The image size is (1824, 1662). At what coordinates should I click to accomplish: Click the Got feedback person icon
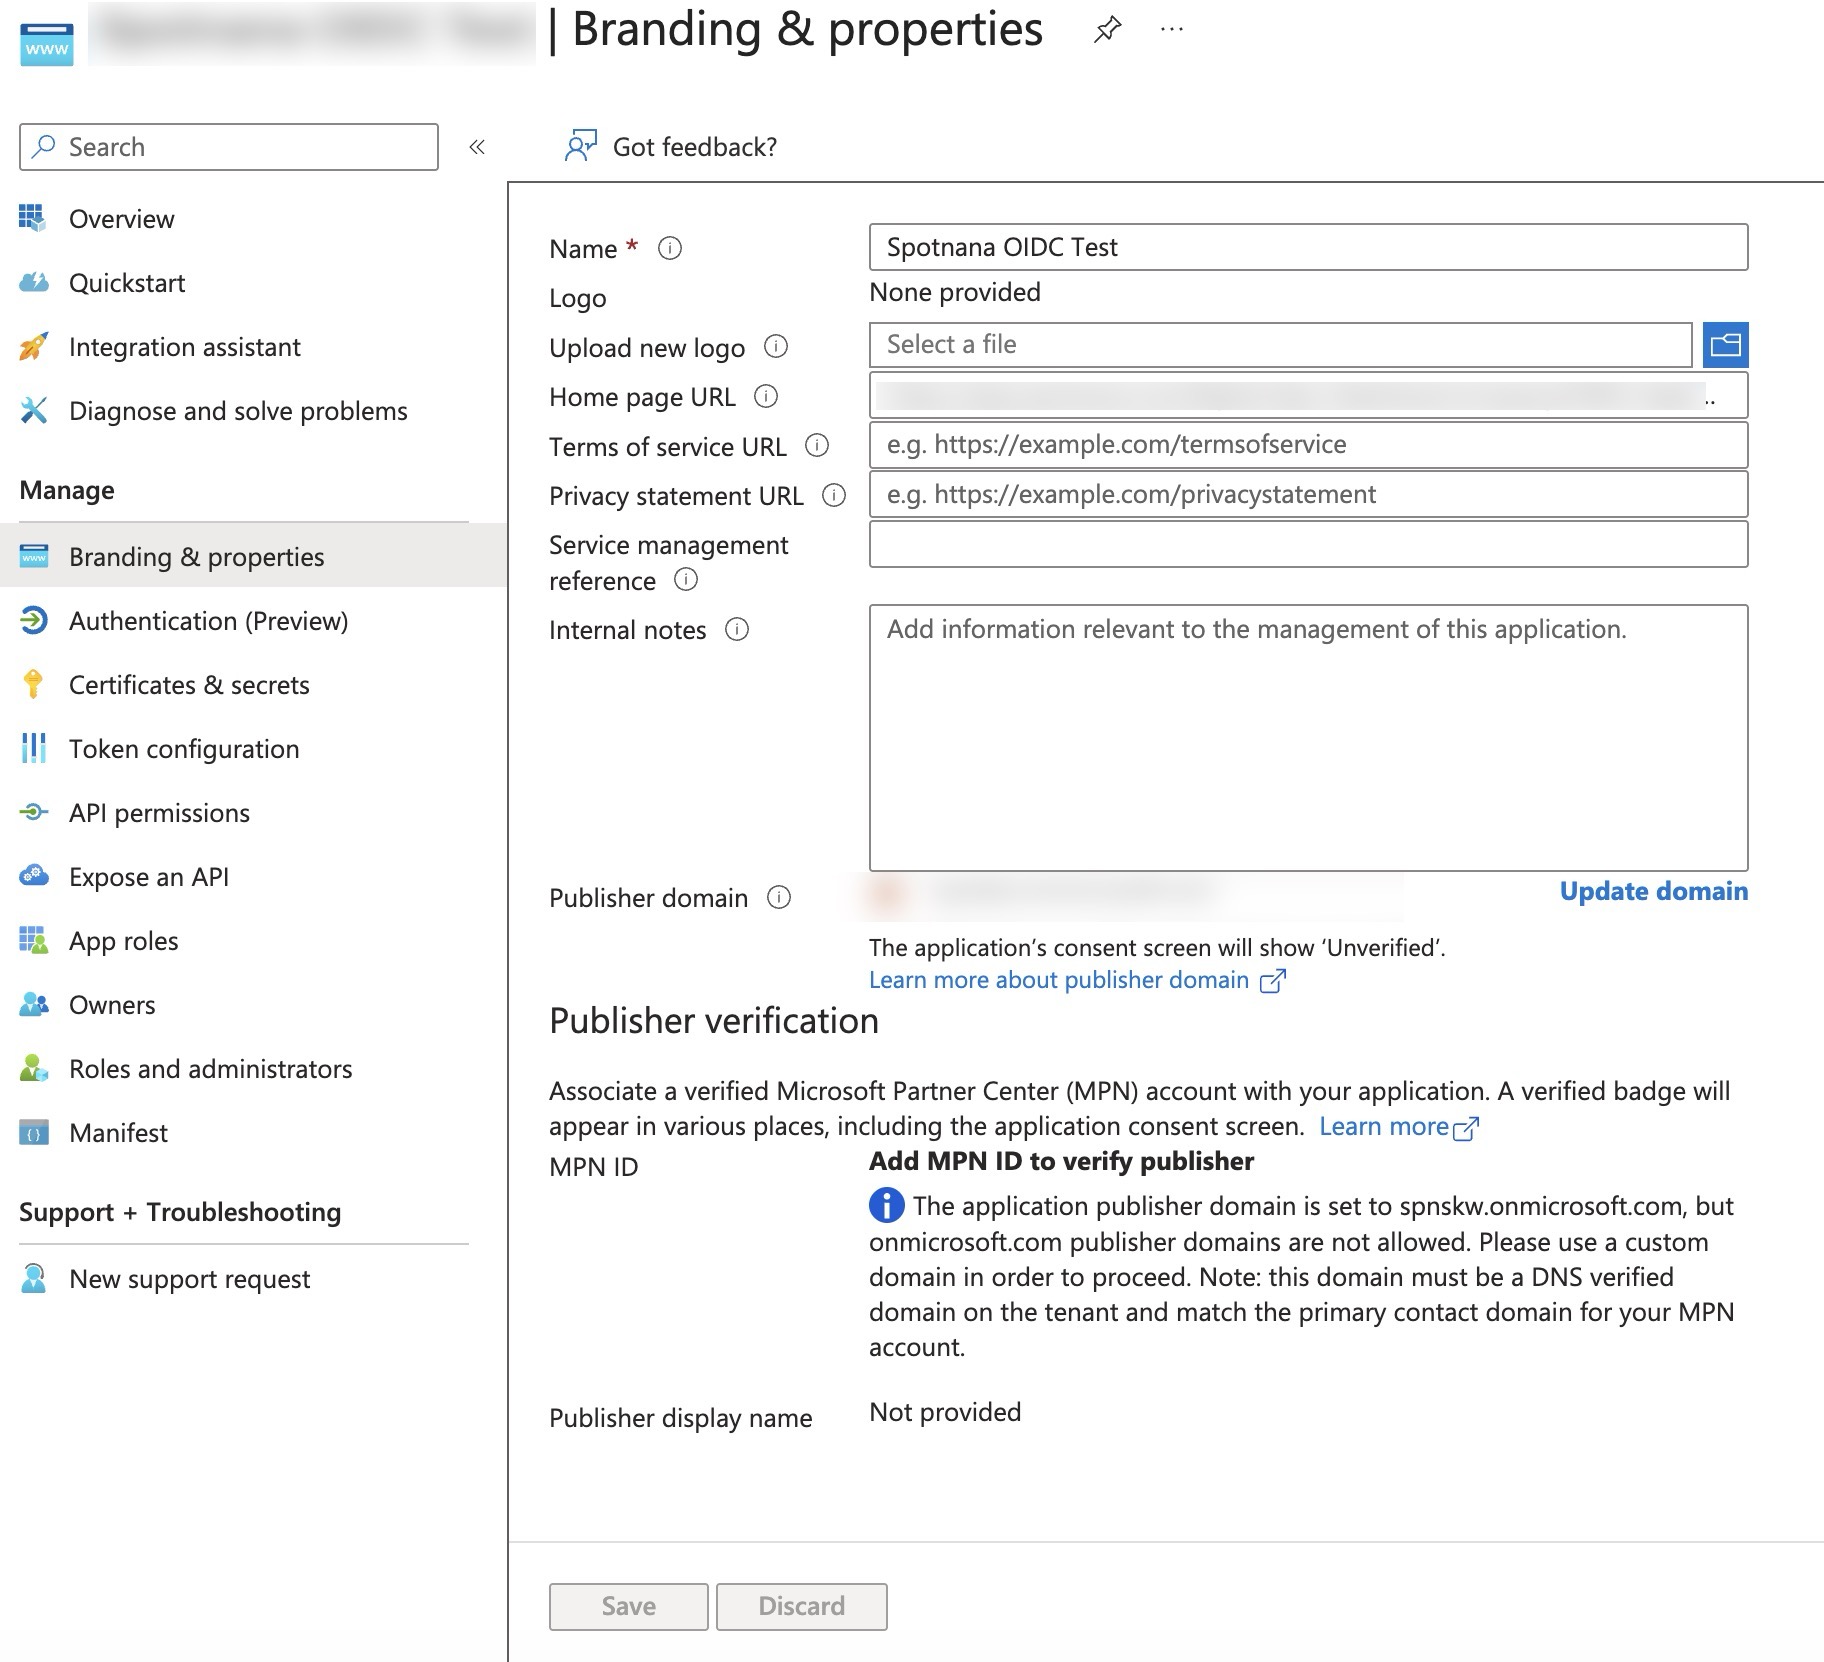[x=581, y=146]
